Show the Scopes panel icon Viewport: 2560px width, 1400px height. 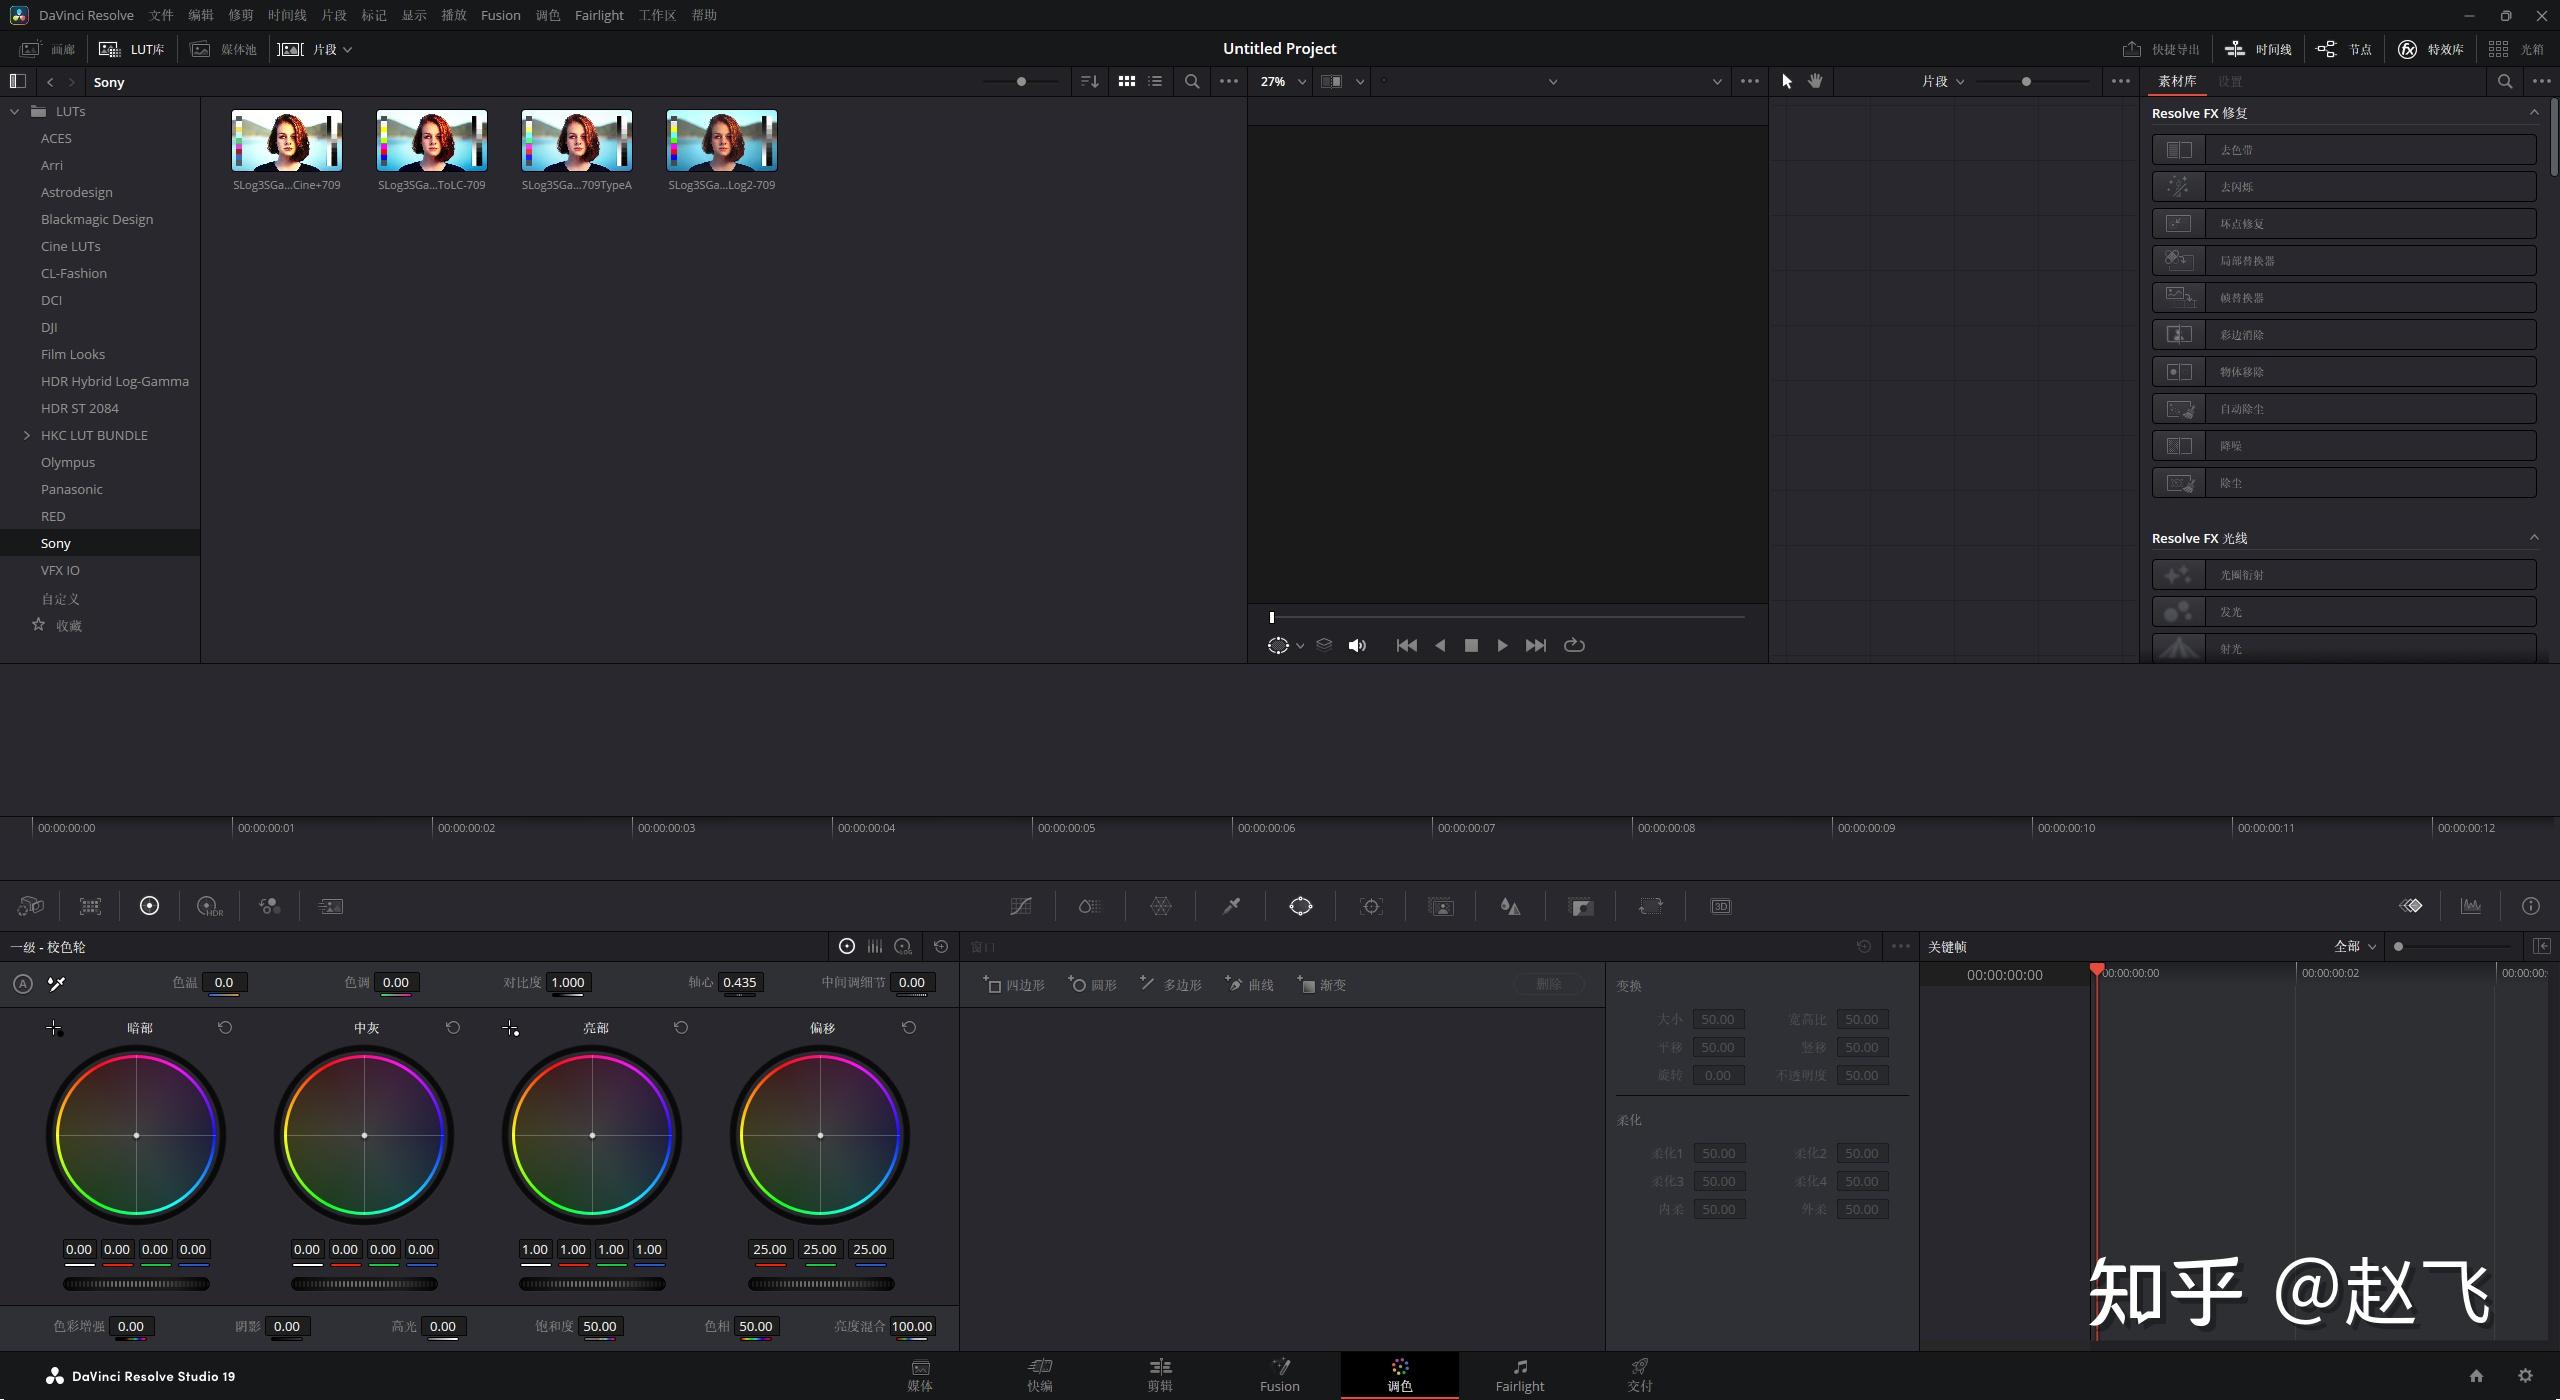pyautogui.click(x=2471, y=906)
